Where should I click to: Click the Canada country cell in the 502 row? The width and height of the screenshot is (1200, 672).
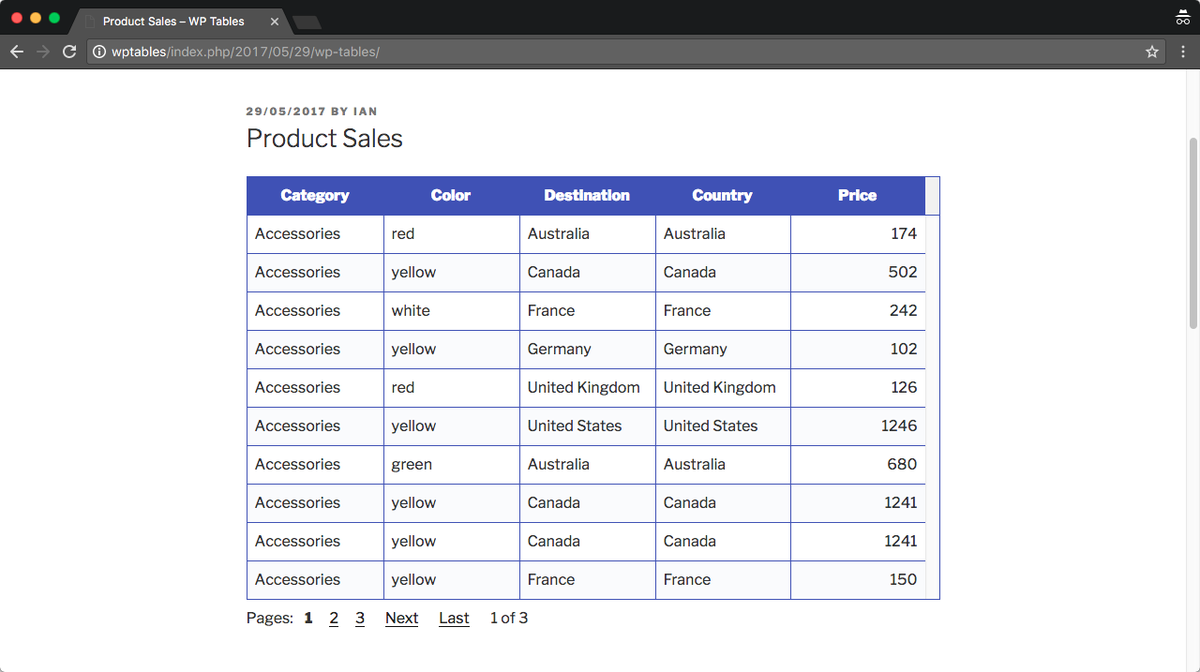(x=723, y=272)
